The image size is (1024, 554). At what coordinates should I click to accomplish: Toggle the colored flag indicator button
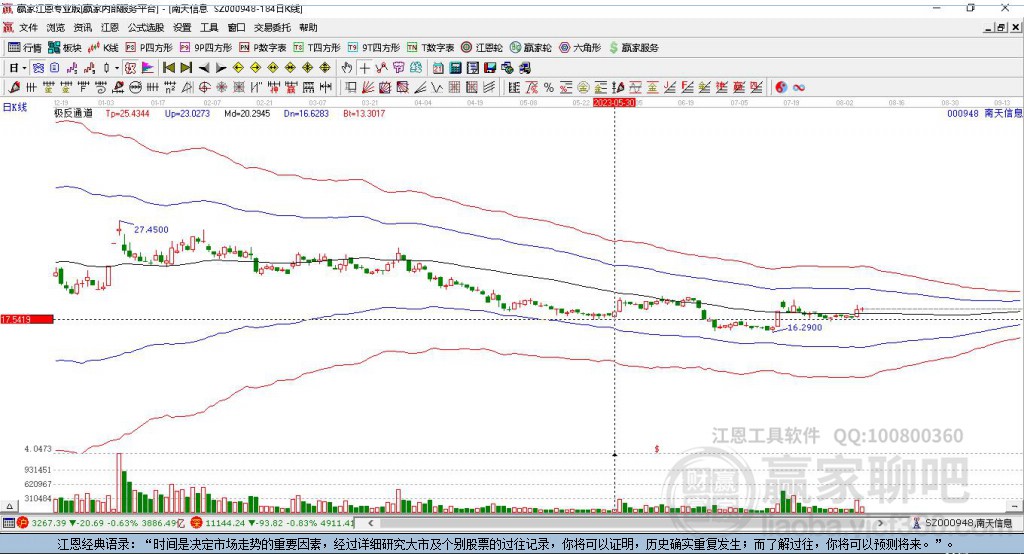148,68
